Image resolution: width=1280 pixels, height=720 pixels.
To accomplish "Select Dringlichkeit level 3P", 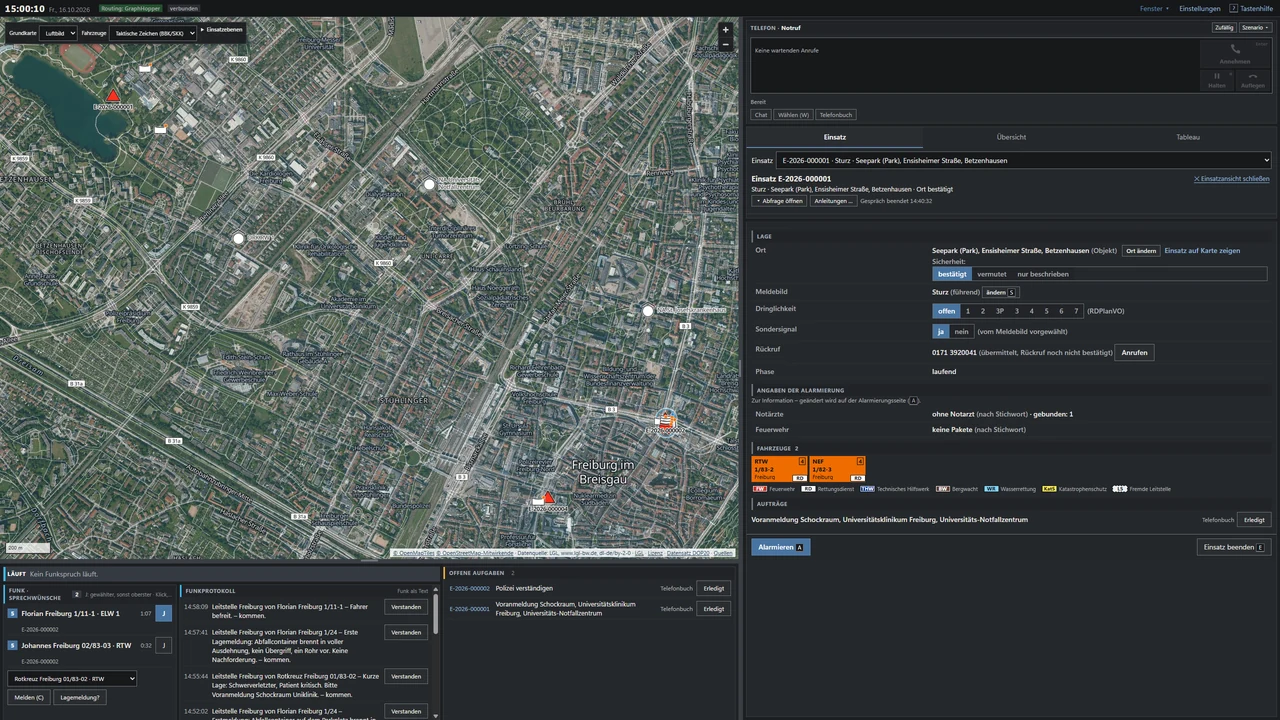I will [x=999, y=311].
